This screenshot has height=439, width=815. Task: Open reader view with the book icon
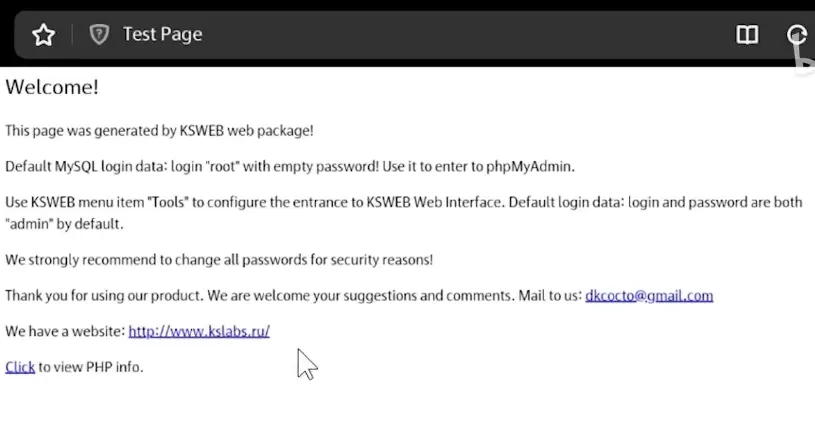(747, 35)
